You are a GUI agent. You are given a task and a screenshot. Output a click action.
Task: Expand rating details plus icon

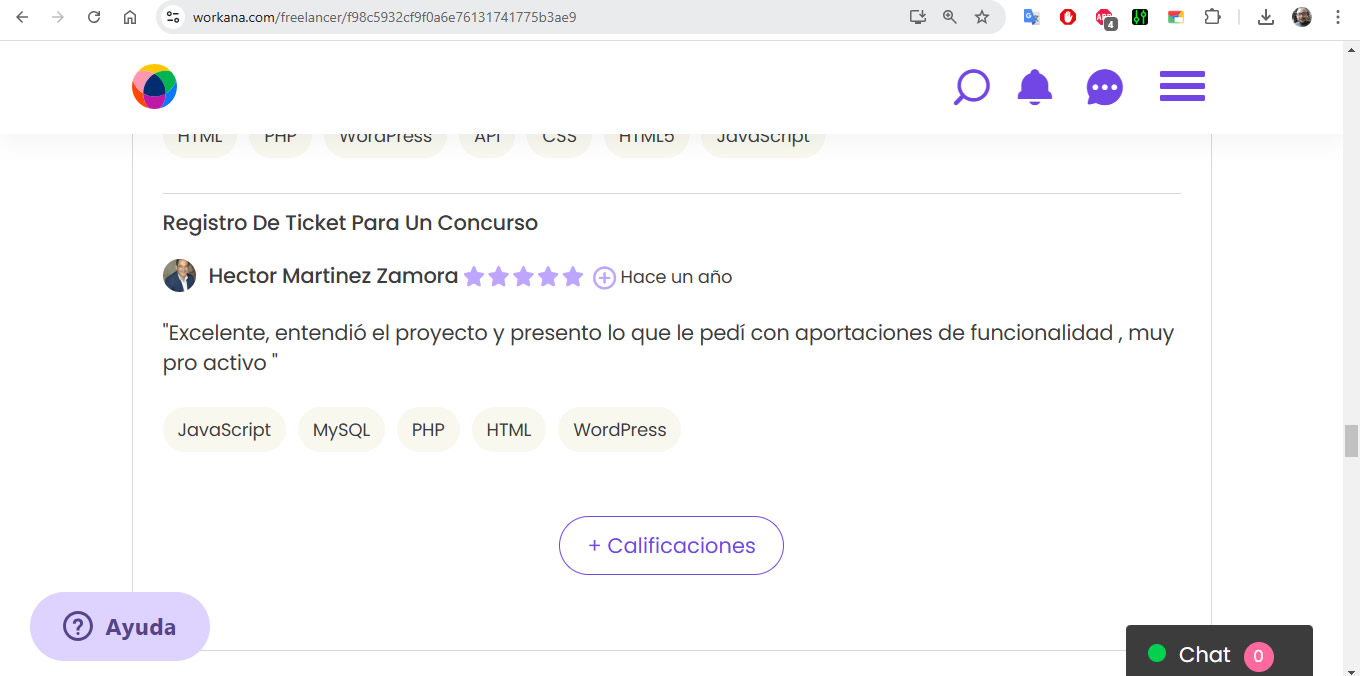(x=604, y=278)
